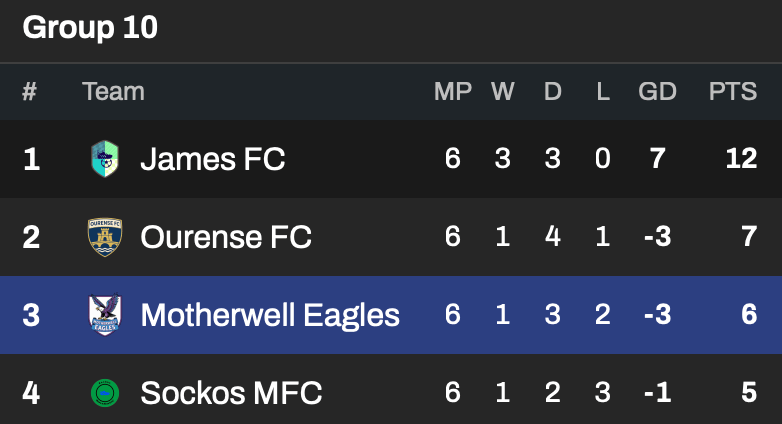Click the Sockos MFC green circular badge

pos(104,393)
